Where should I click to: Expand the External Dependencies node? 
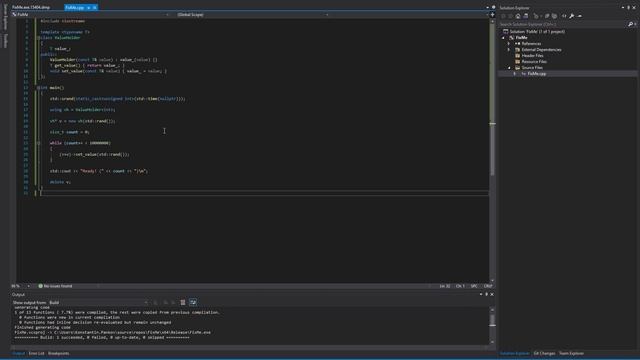[x=509, y=50]
